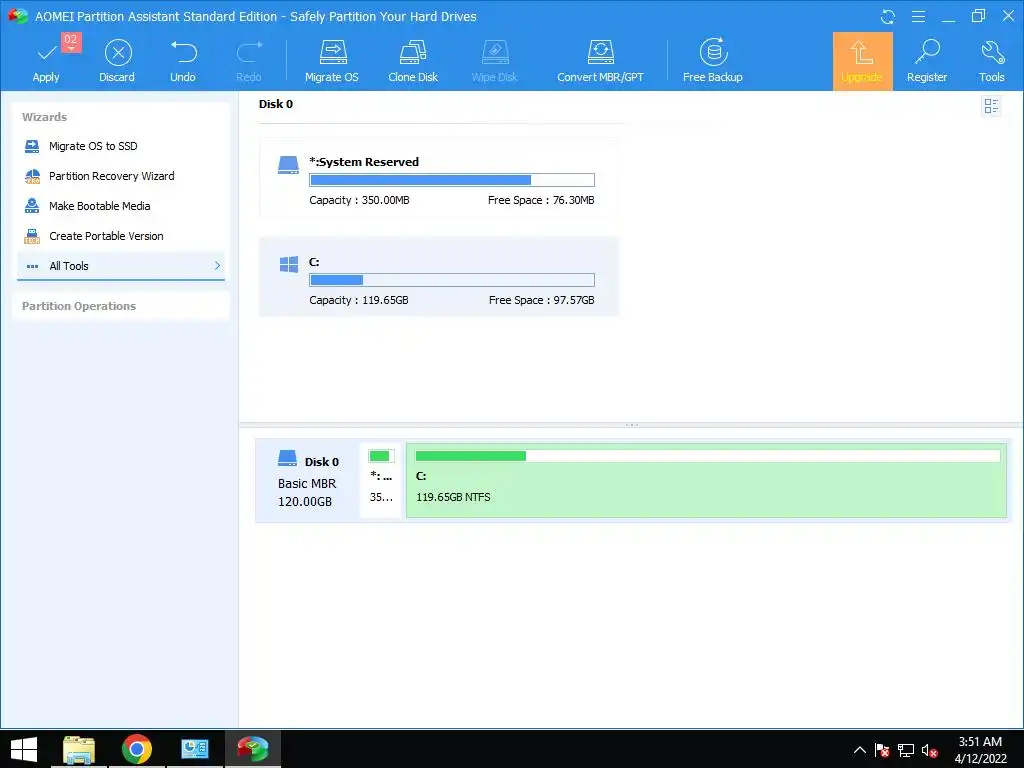Select the System Reserved partition card
Screen dimensions: 1024x768
[x=439, y=178]
